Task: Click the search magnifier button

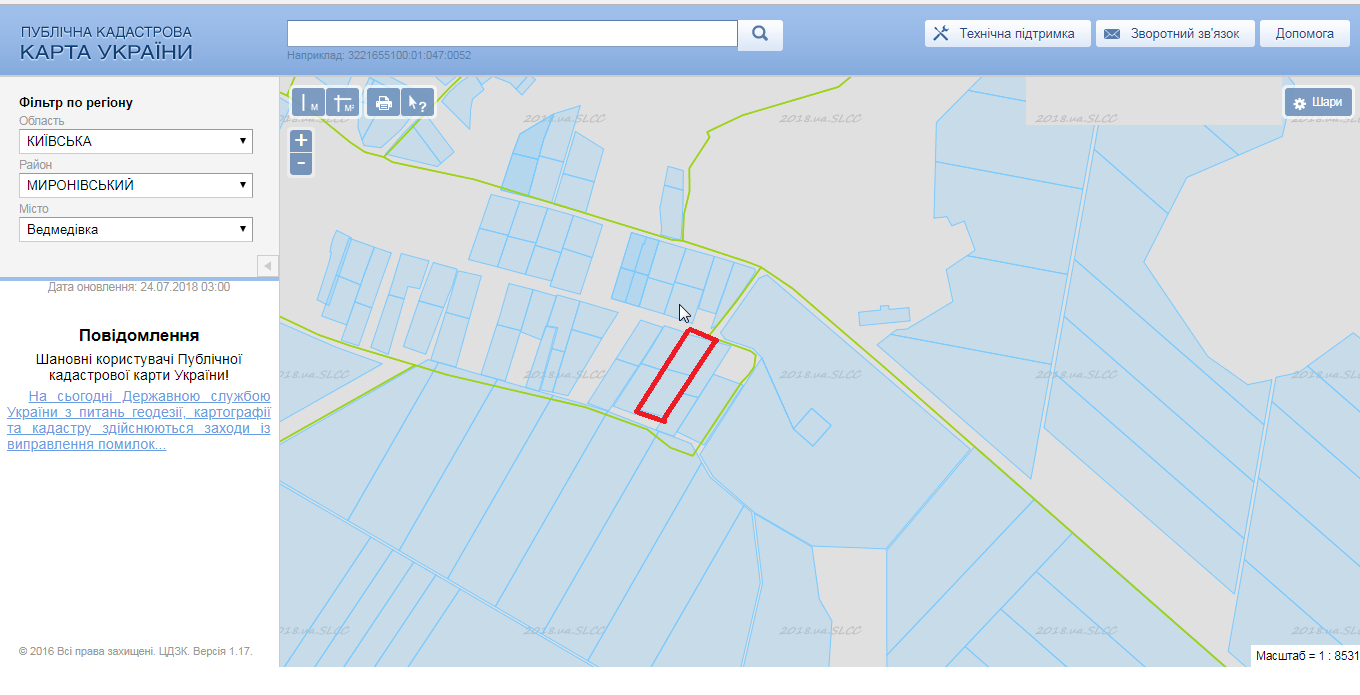Action: (x=760, y=34)
